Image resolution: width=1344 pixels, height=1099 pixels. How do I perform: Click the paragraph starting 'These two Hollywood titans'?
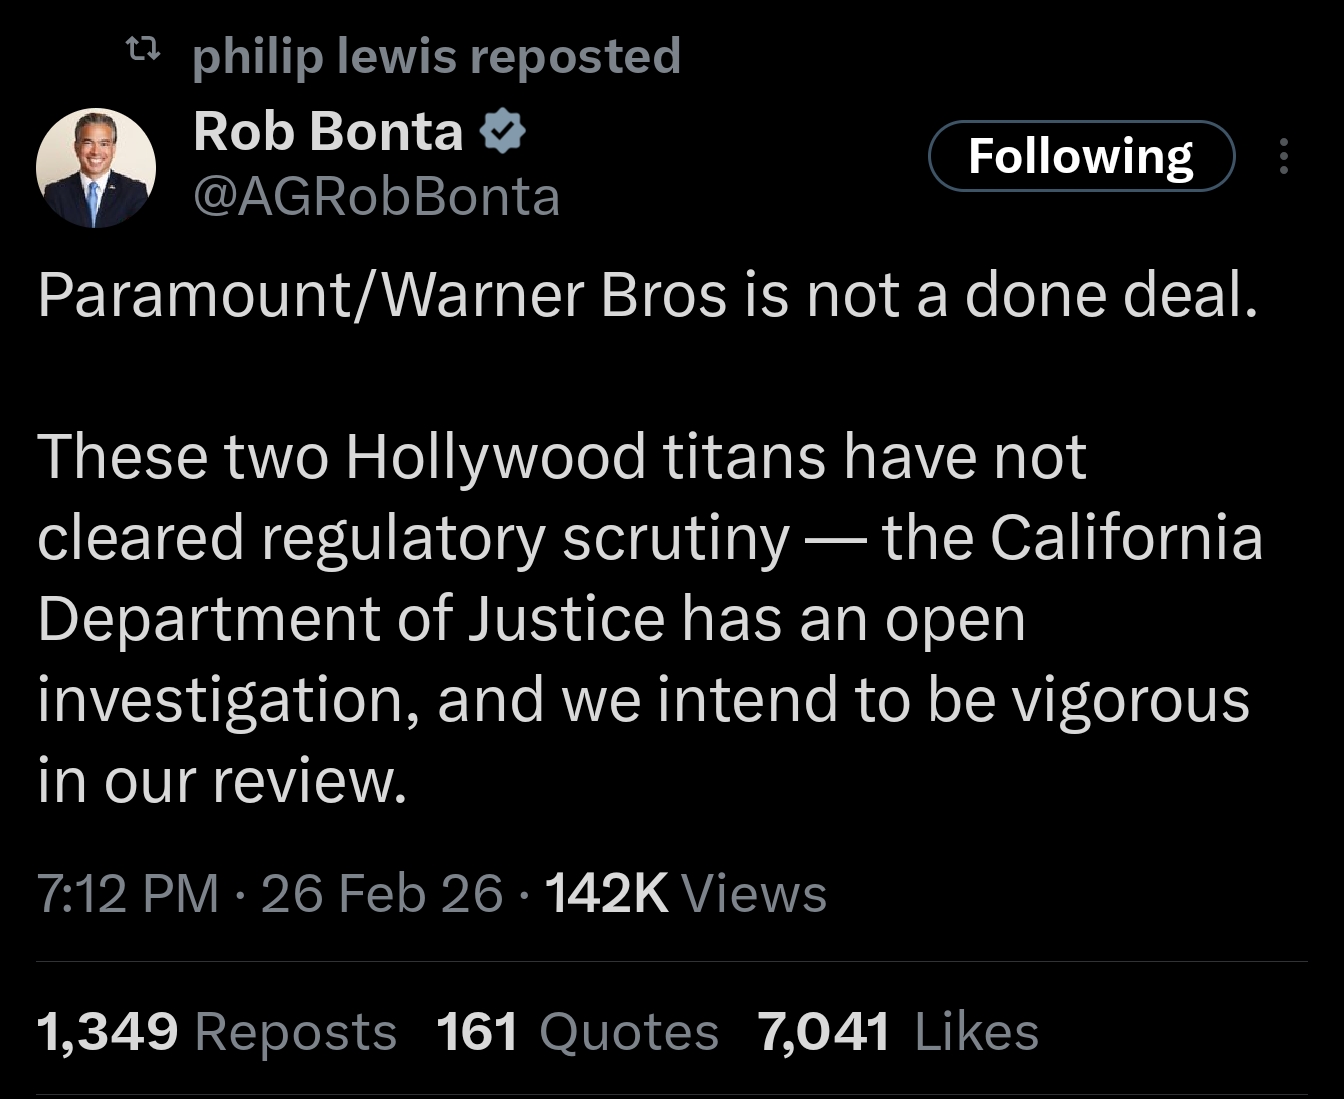point(561,457)
